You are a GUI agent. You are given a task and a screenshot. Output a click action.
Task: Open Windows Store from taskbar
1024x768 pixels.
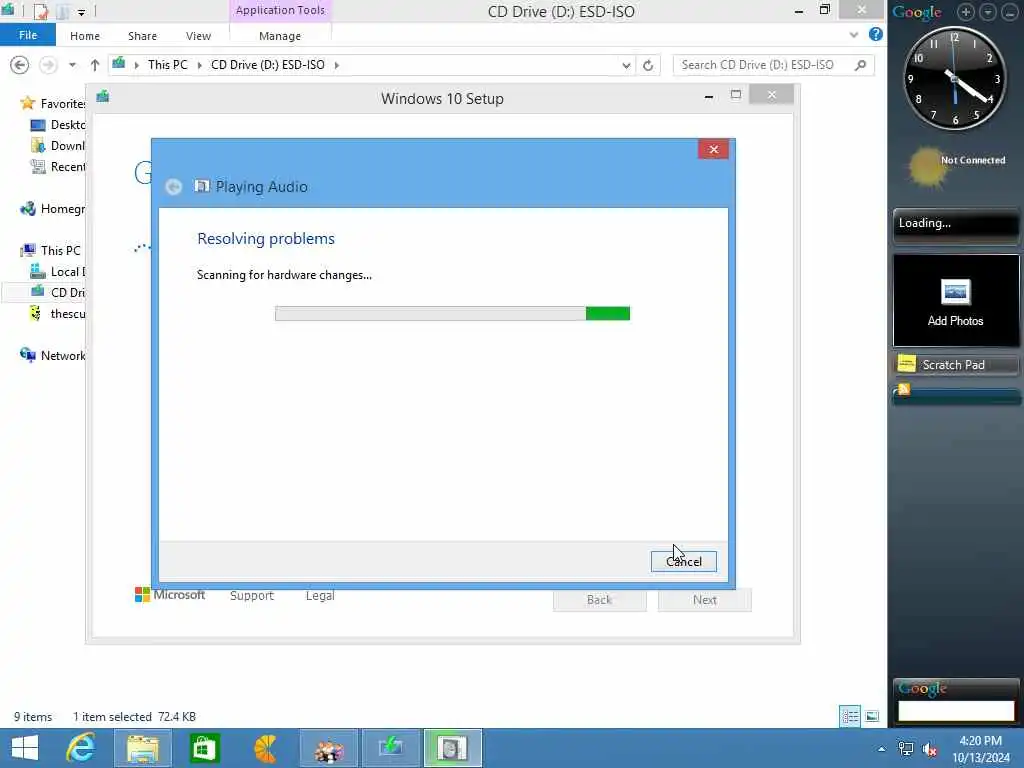tap(204, 748)
